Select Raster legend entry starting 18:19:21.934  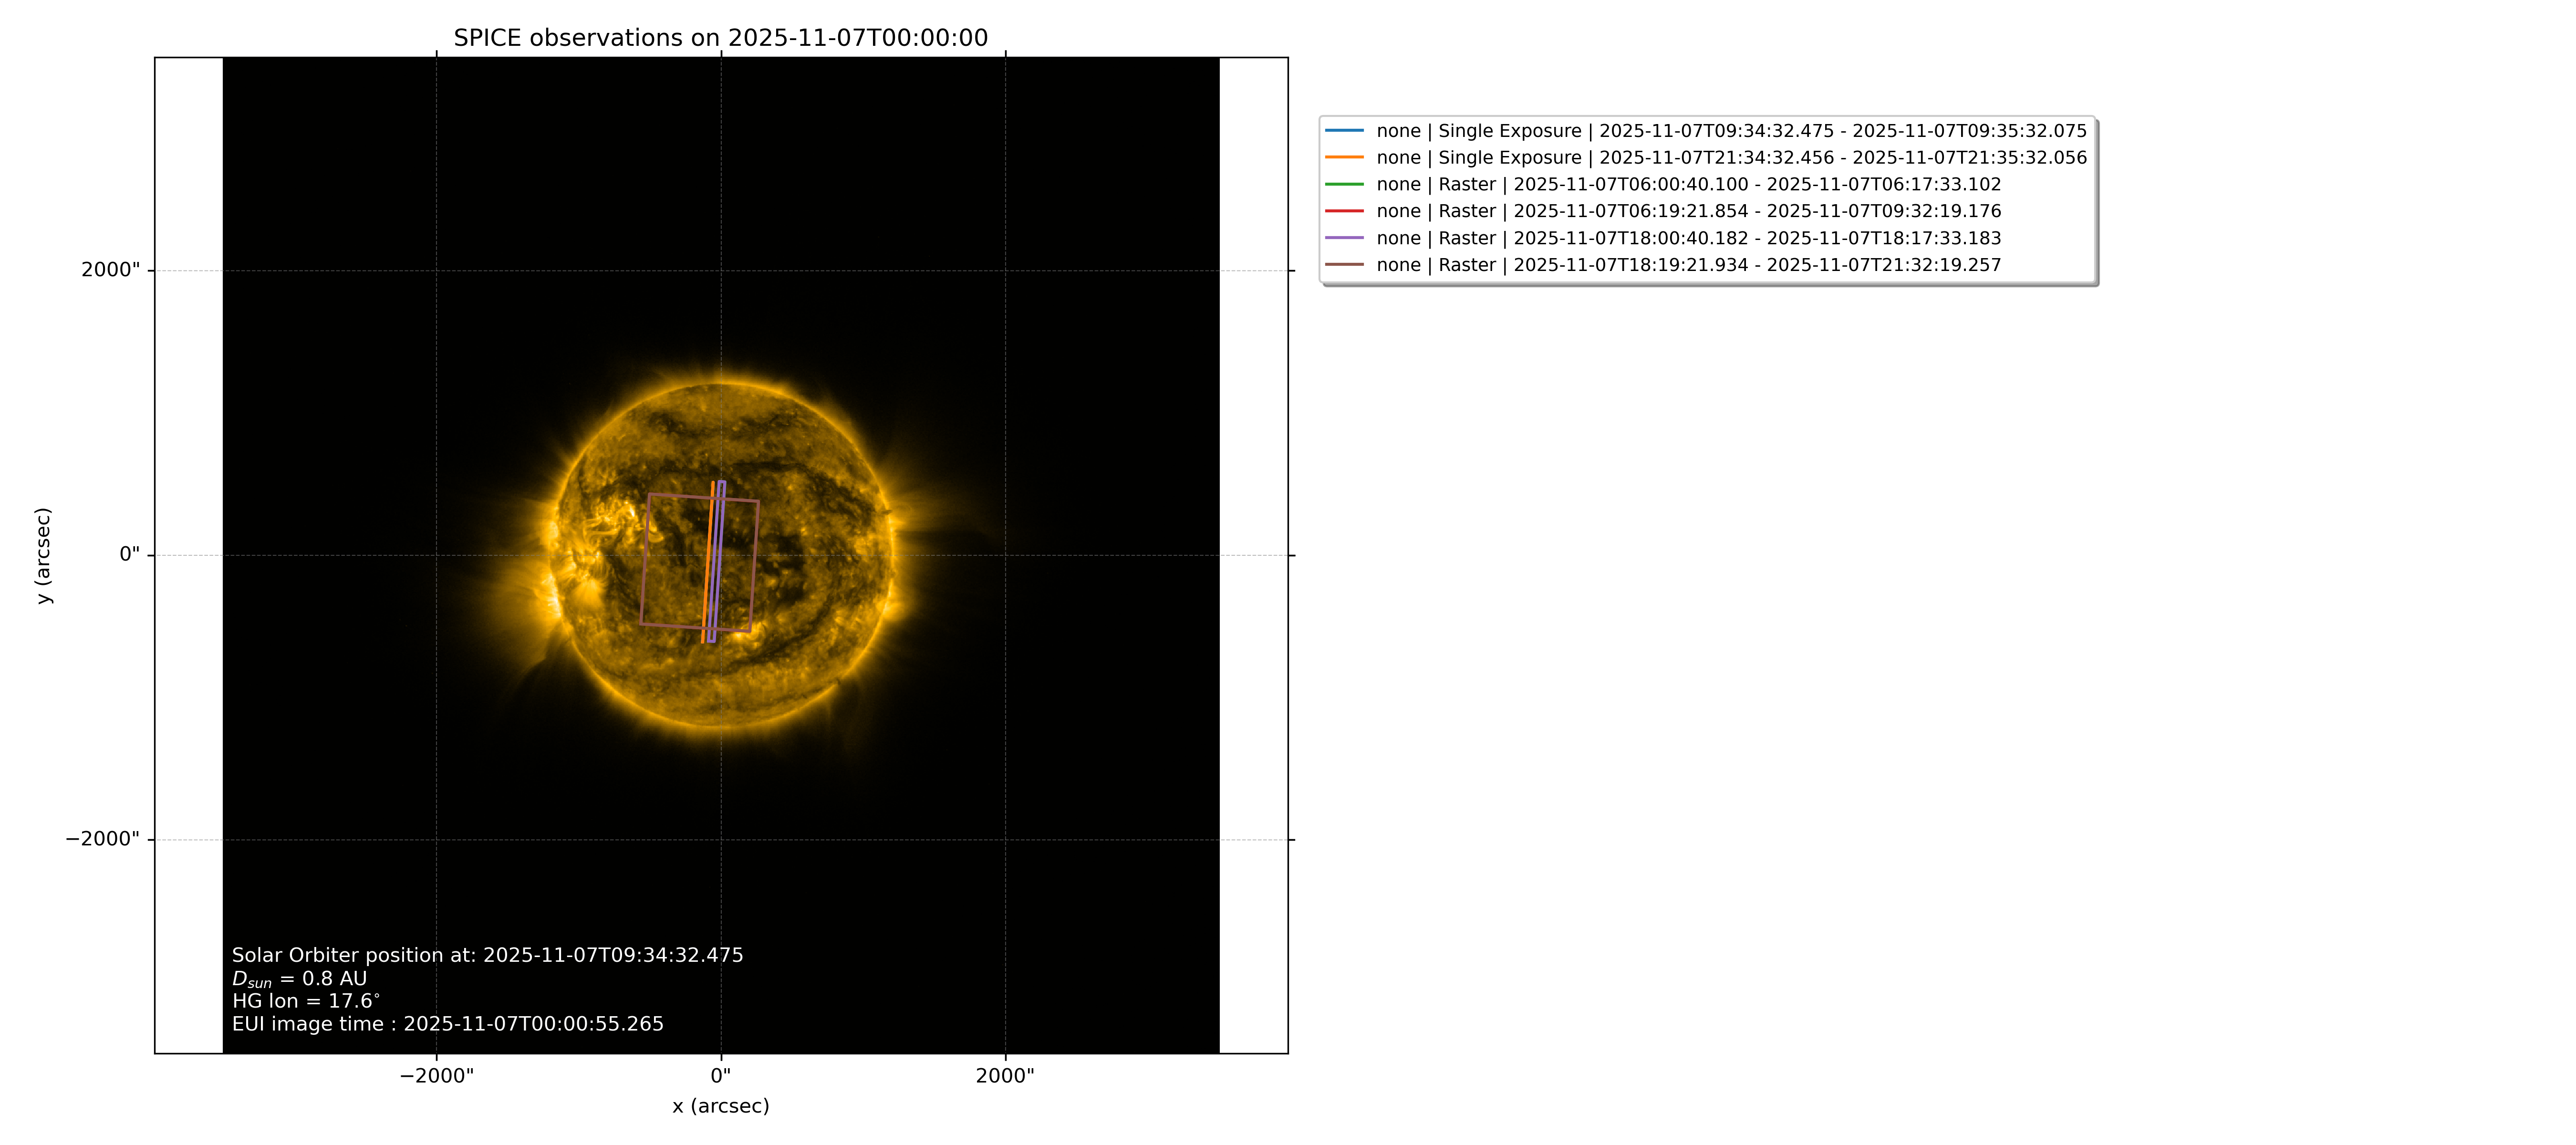(1688, 265)
